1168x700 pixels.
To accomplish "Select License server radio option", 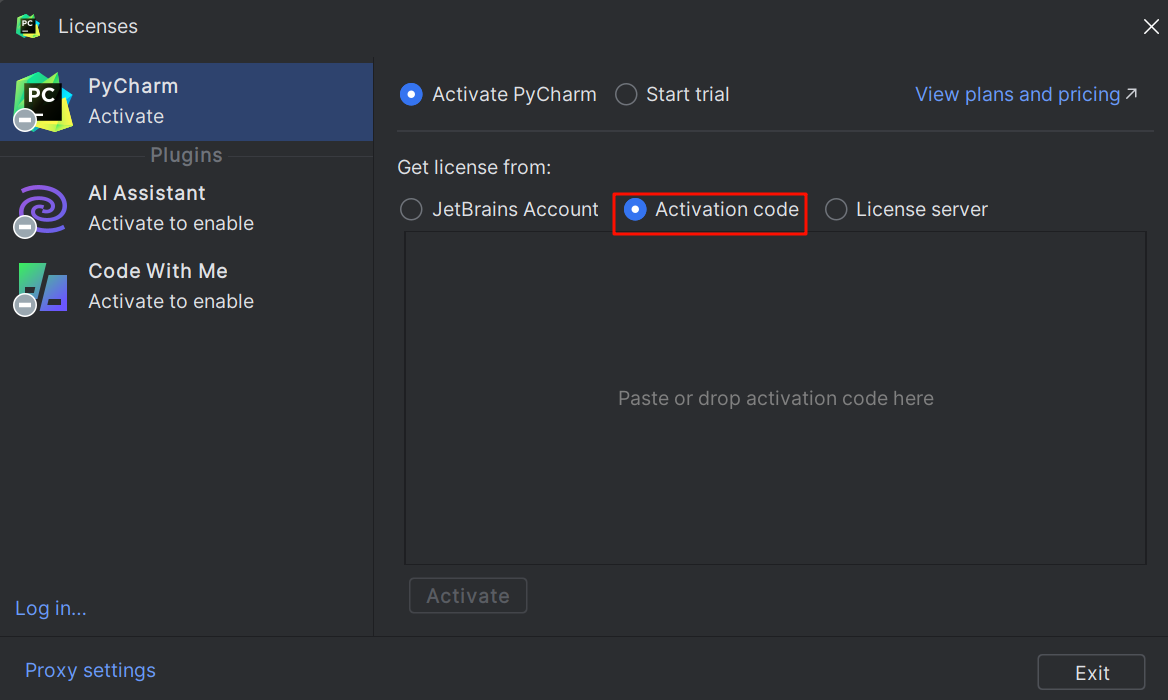I will (x=906, y=209).
